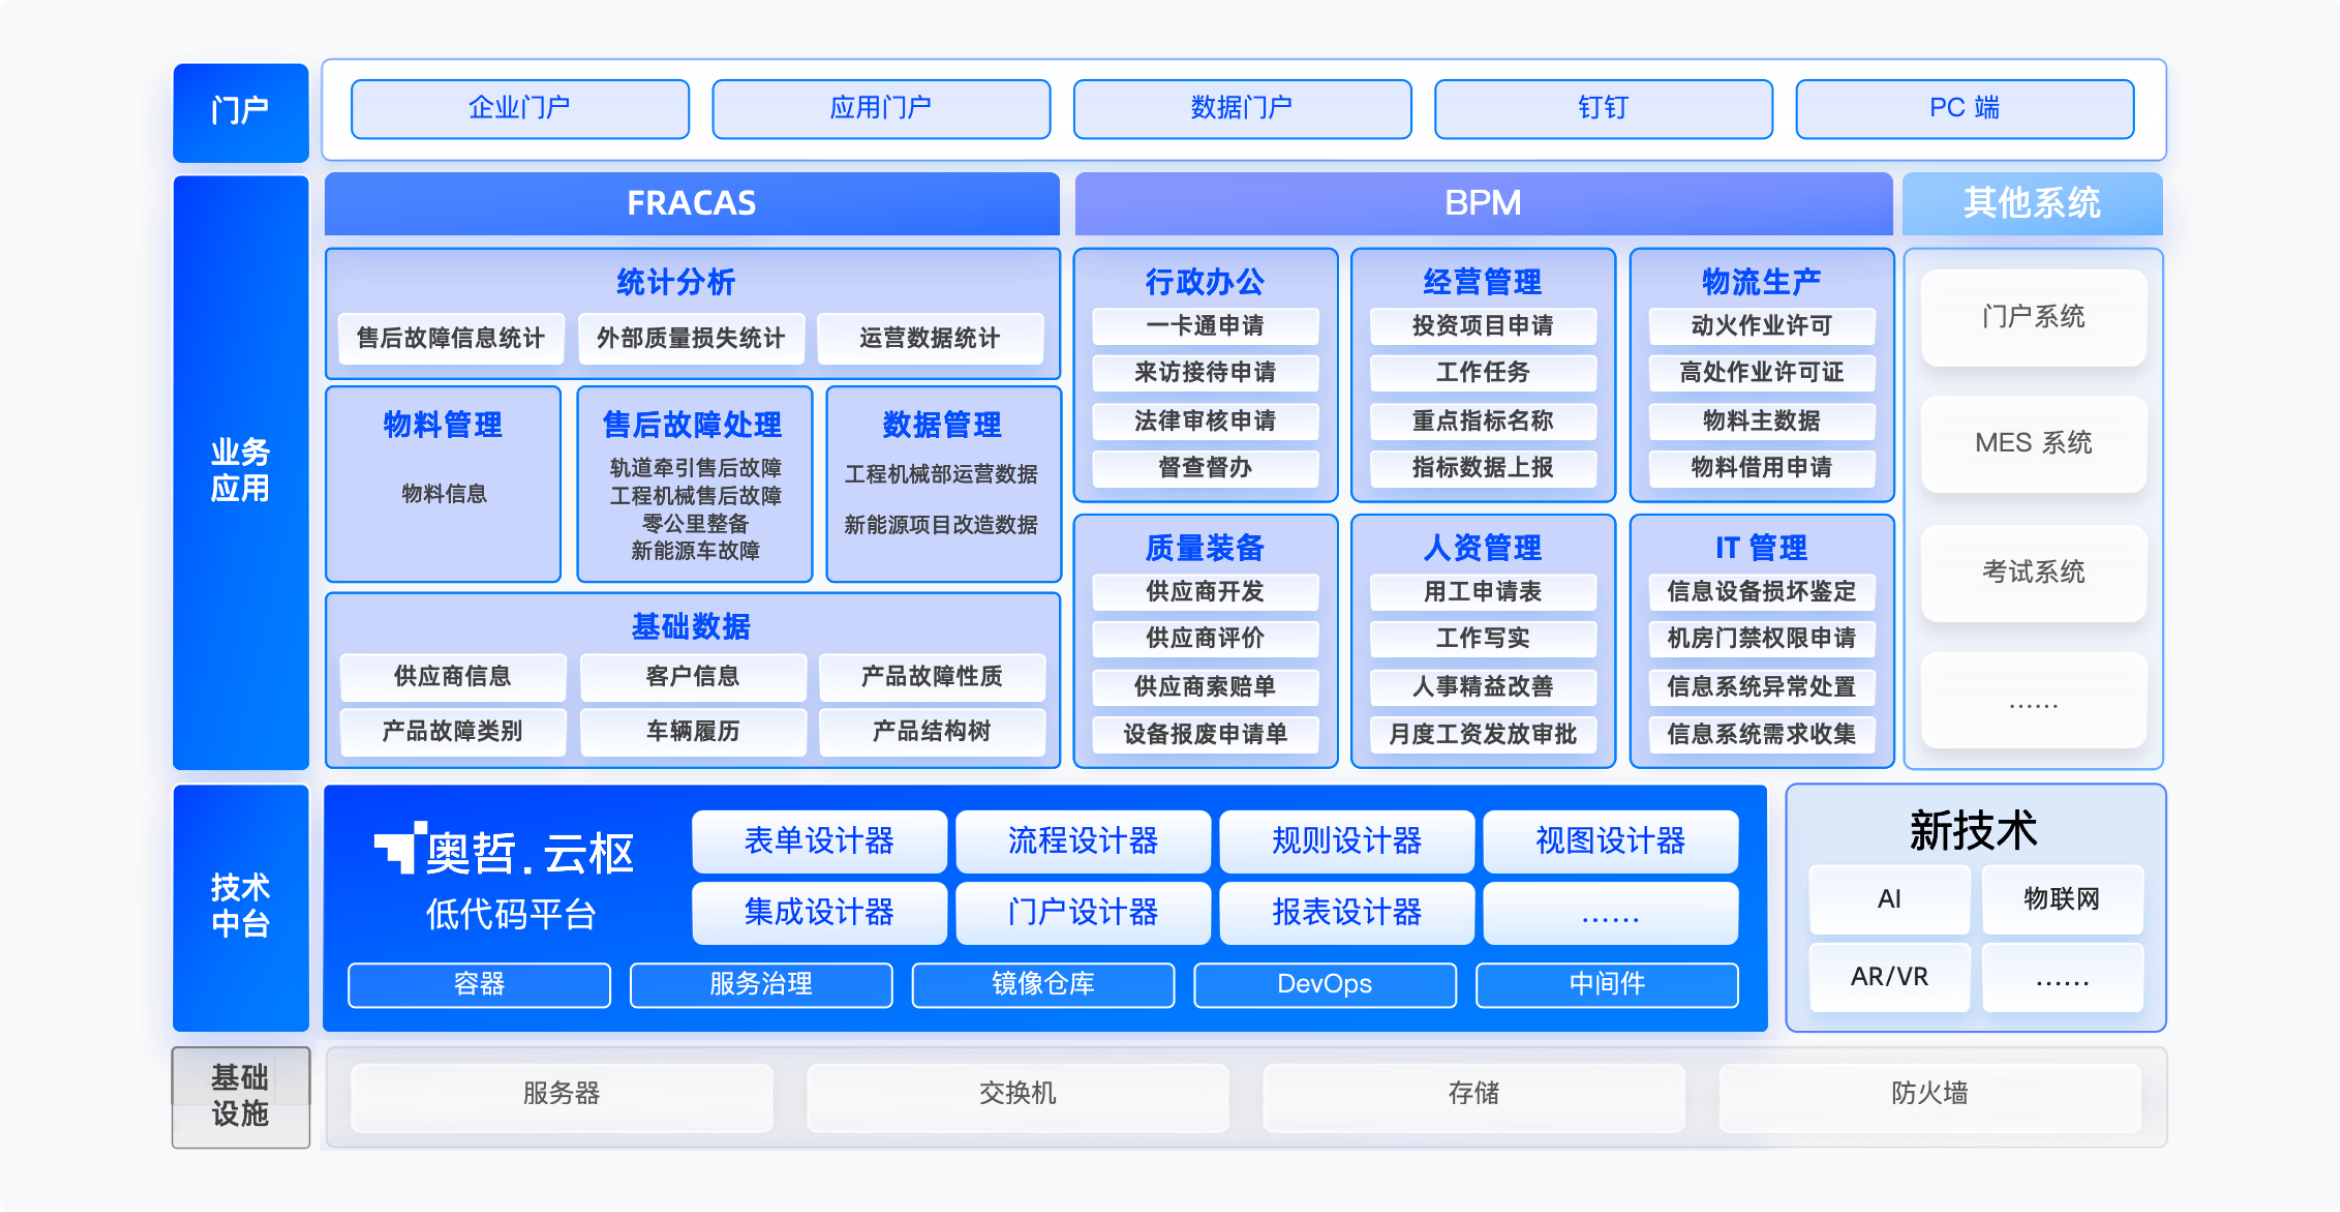Image resolution: width=2340 pixels, height=1212 pixels.
Task: Open 工作任务 under 经营管理
Action: pos(1483,373)
